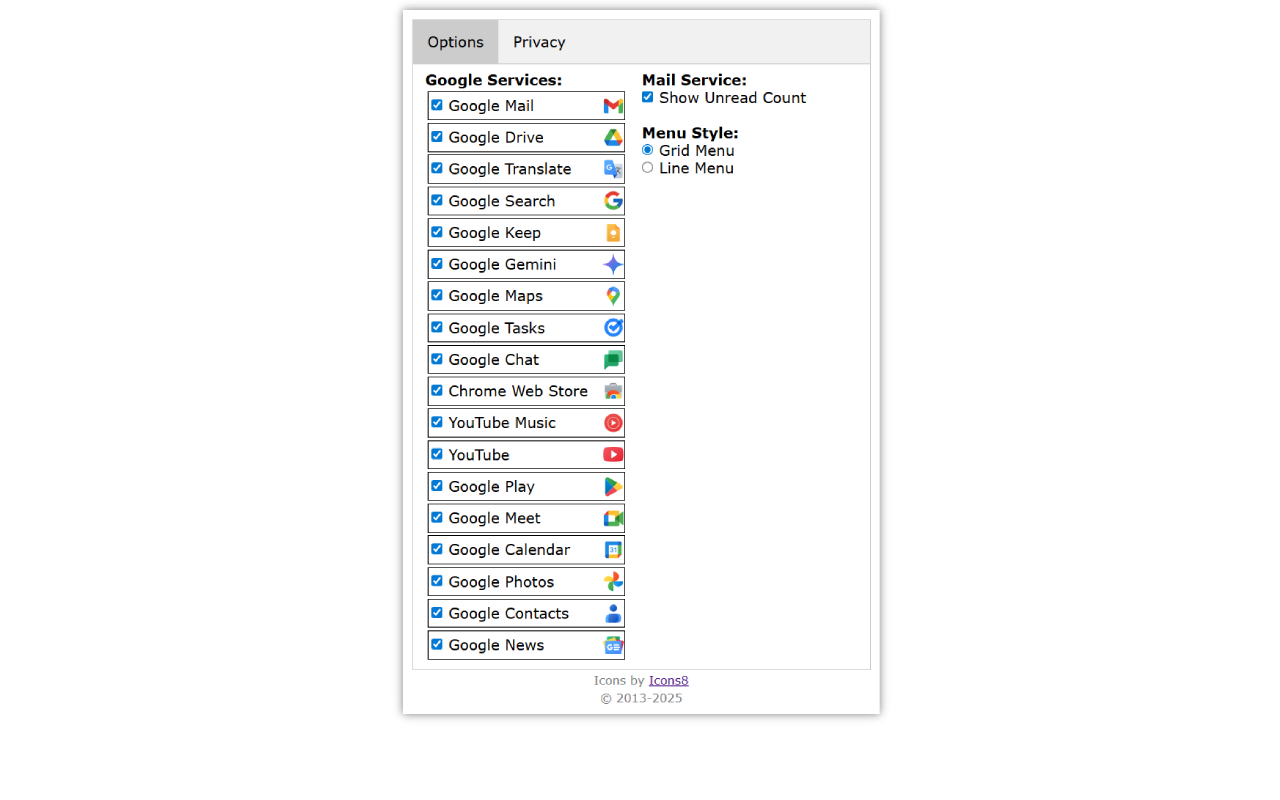Click the Google Play label text

click(492, 487)
